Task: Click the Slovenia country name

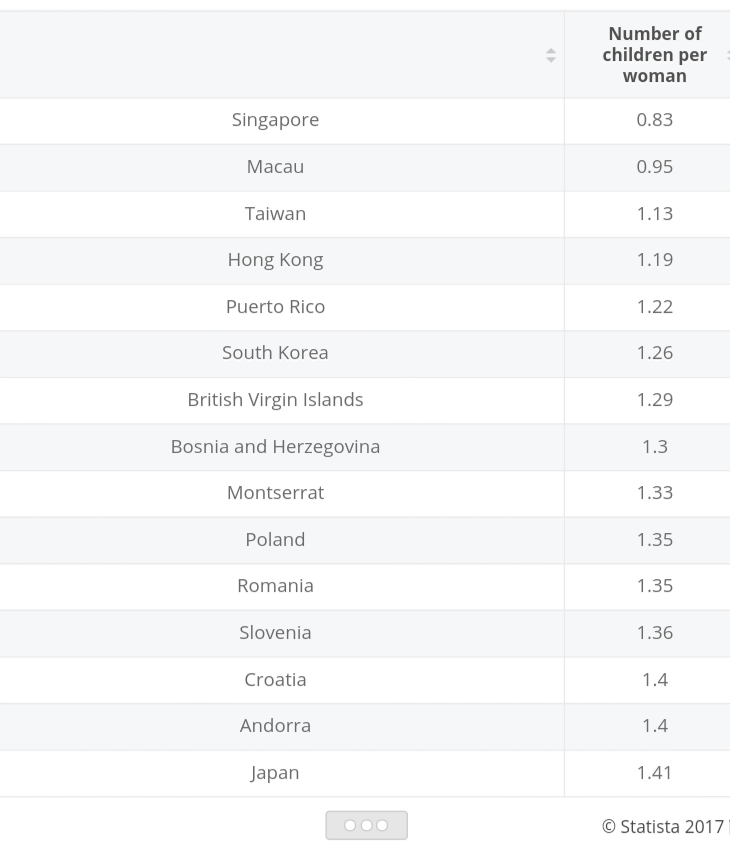Action: click(x=275, y=633)
